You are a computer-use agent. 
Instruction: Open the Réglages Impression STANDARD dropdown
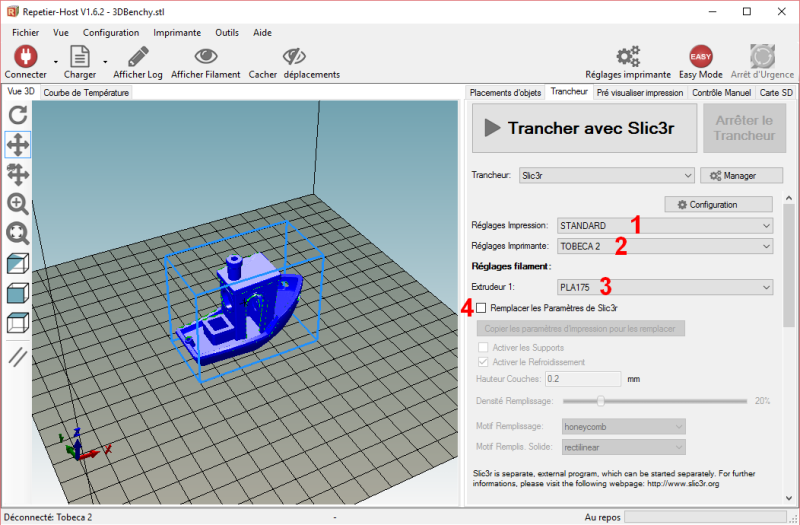point(665,225)
